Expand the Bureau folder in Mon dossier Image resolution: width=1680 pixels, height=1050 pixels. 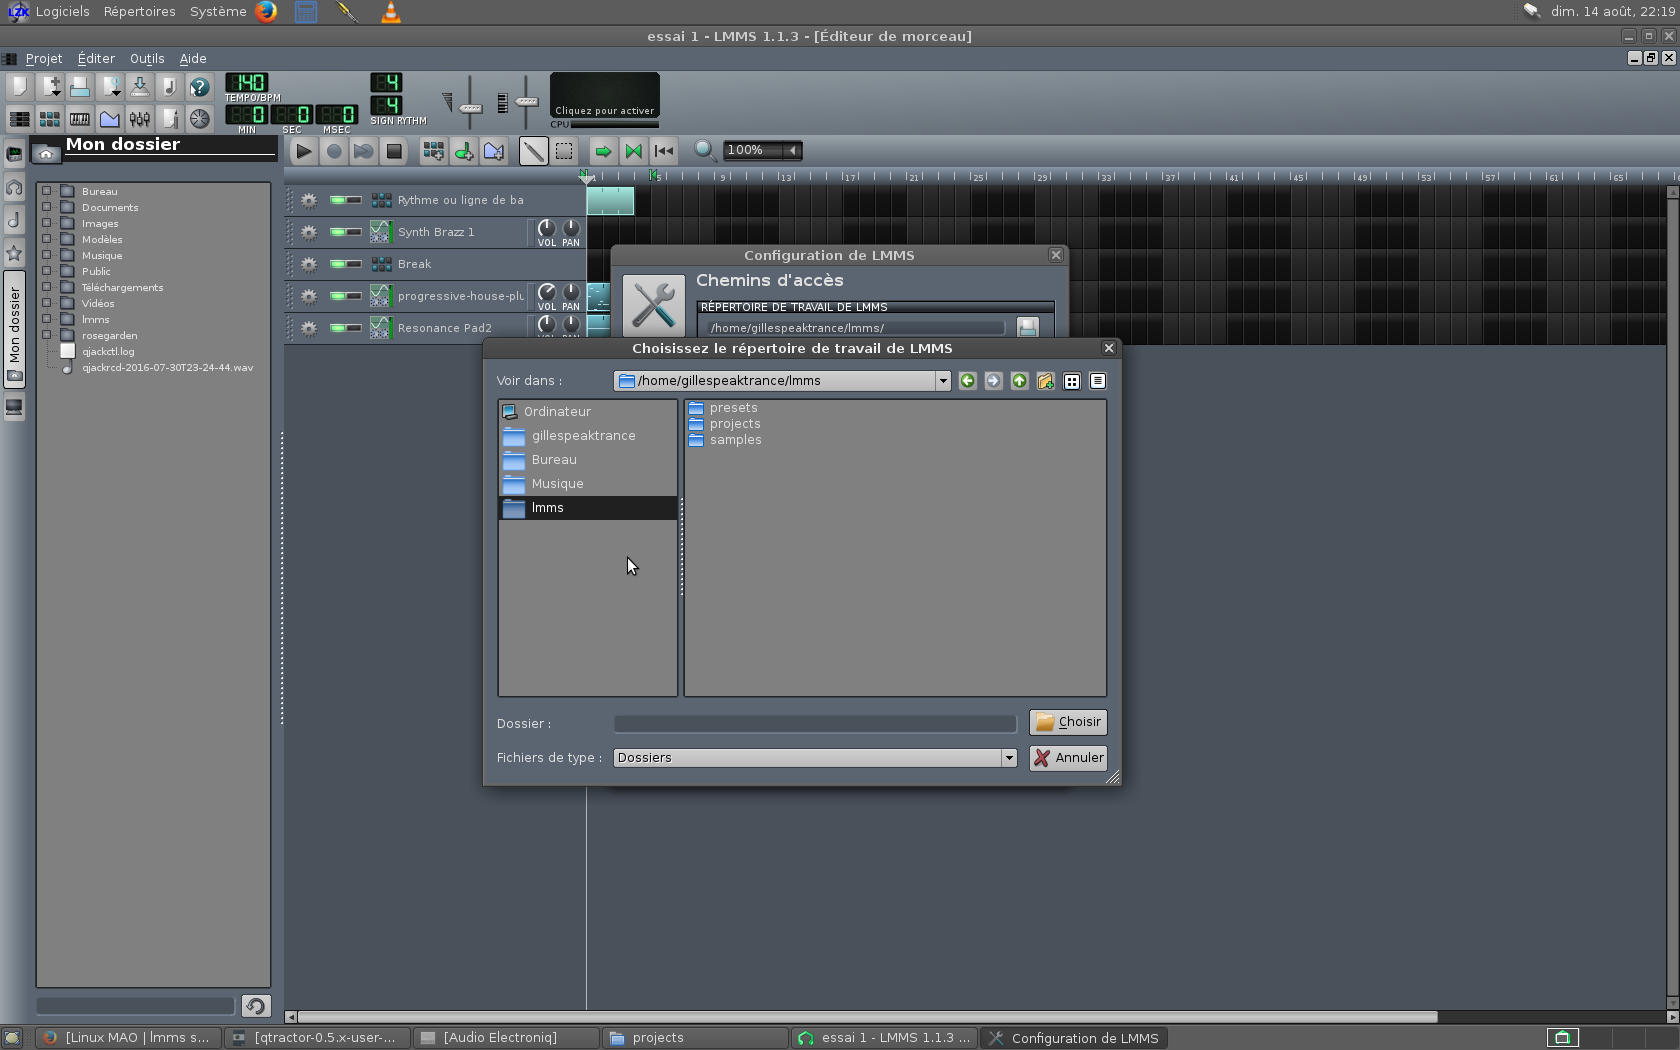(46, 191)
